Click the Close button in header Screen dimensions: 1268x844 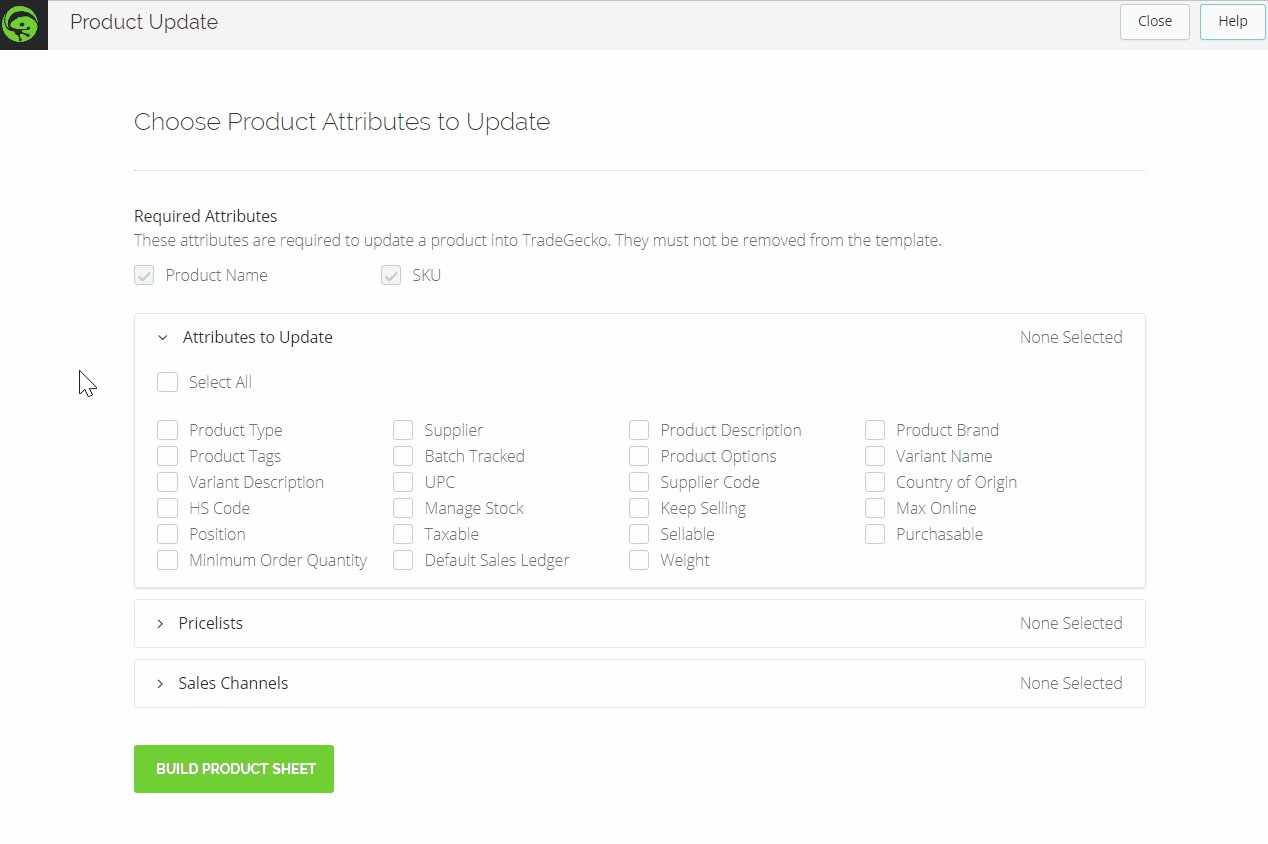click(1154, 22)
